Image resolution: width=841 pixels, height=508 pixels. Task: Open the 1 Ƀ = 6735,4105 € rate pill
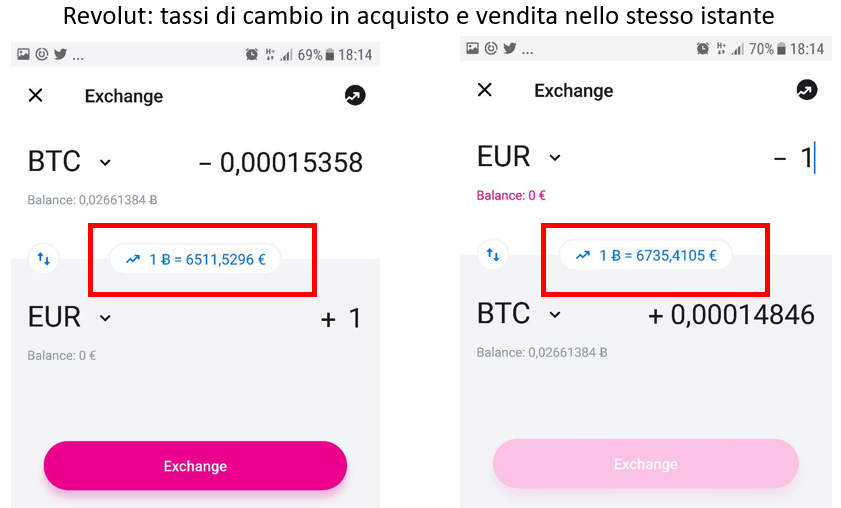pos(646,255)
